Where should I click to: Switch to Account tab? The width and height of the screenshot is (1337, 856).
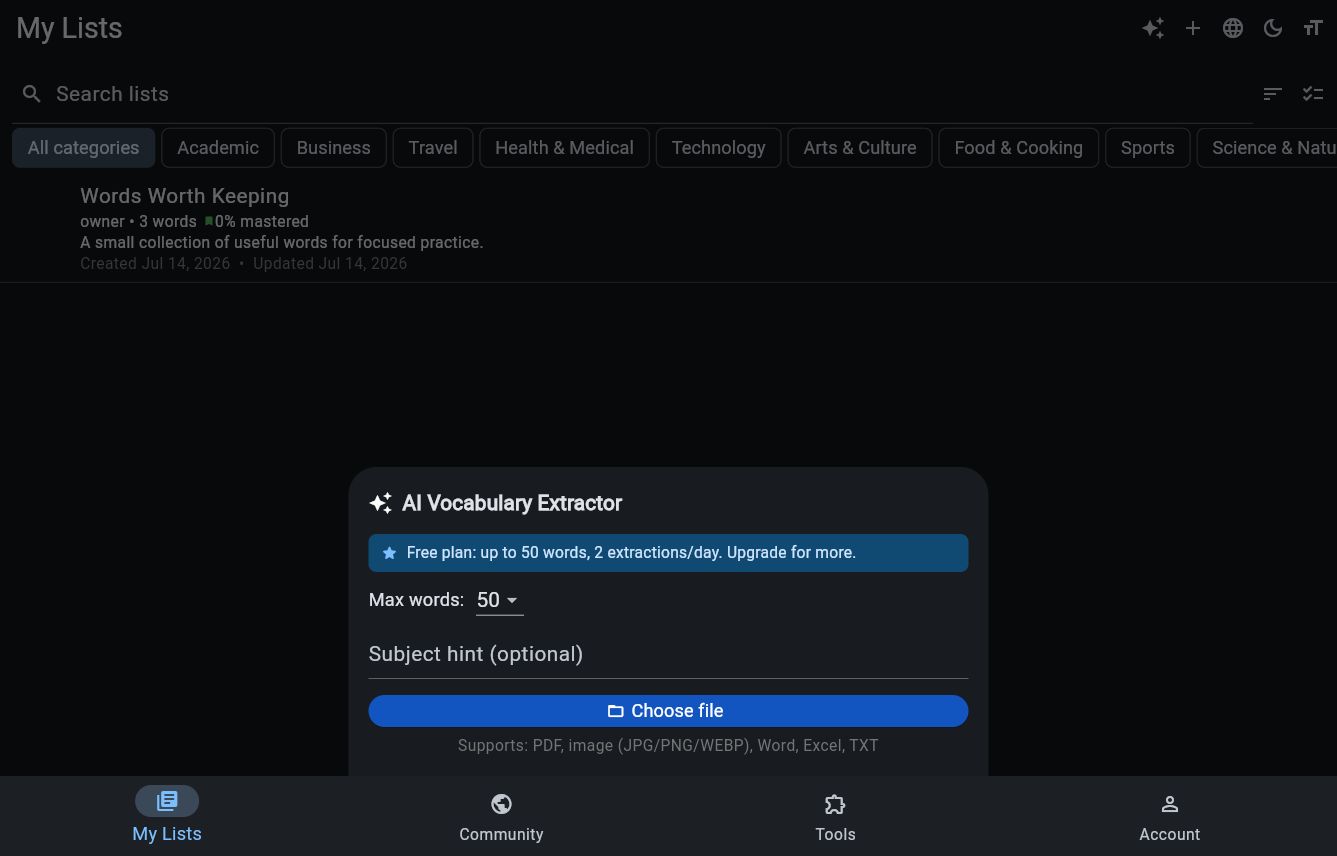coord(1169,816)
